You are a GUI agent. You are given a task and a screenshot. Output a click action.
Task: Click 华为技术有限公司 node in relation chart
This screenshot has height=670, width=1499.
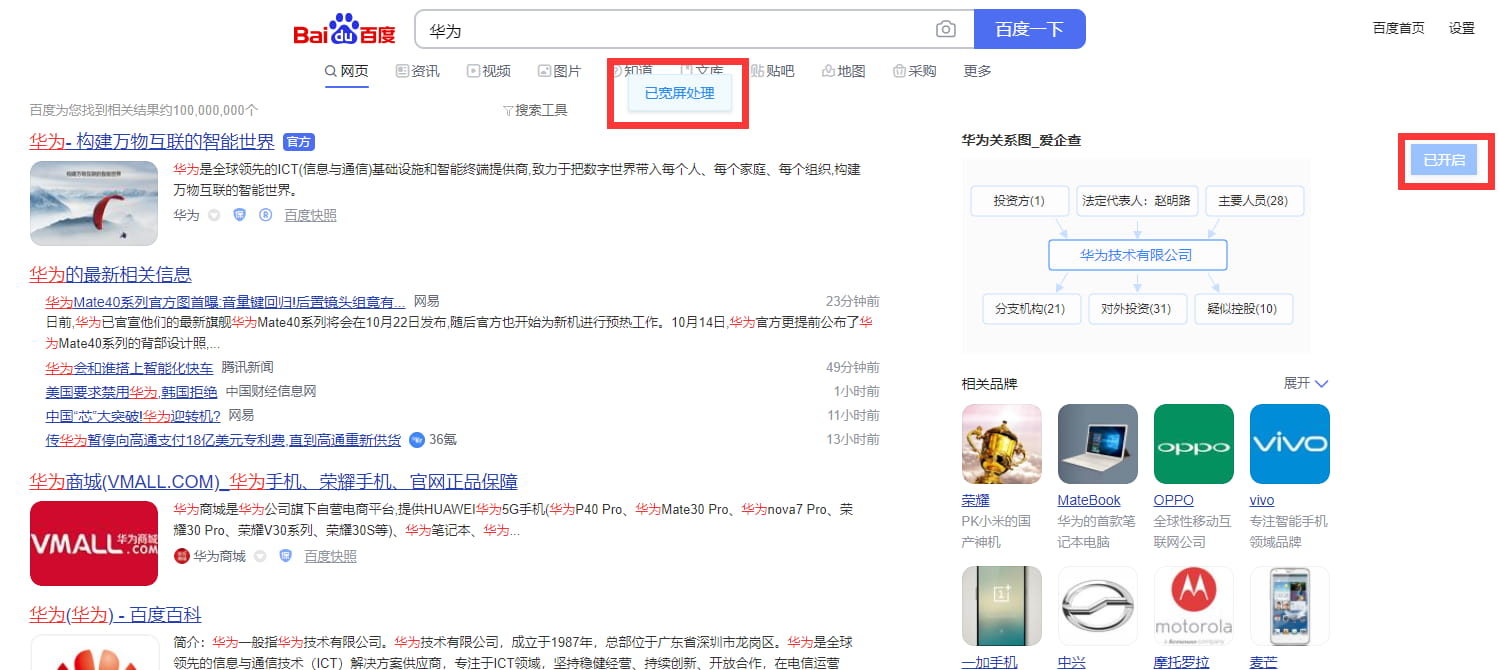(x=1136, y=255)
